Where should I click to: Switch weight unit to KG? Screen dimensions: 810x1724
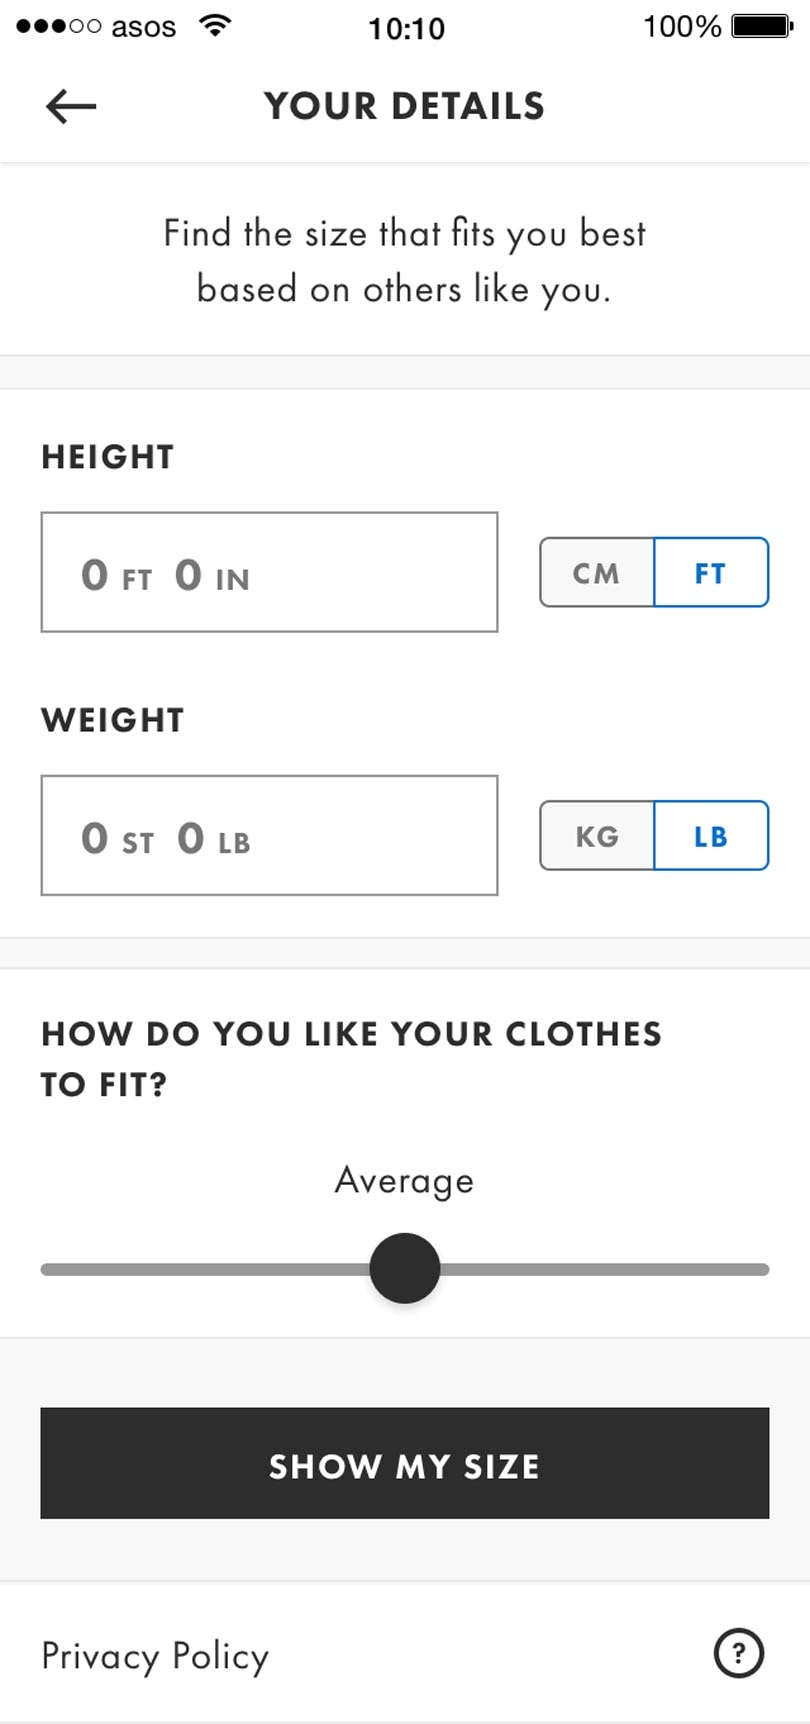point(597,836)
